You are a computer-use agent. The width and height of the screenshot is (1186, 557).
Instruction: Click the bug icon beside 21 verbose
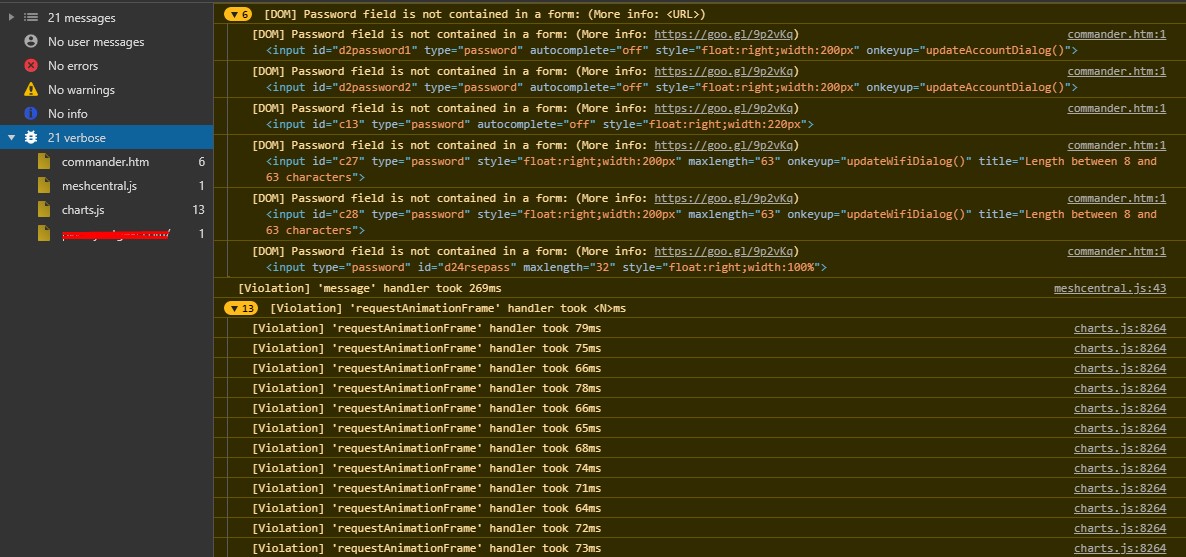31,138
